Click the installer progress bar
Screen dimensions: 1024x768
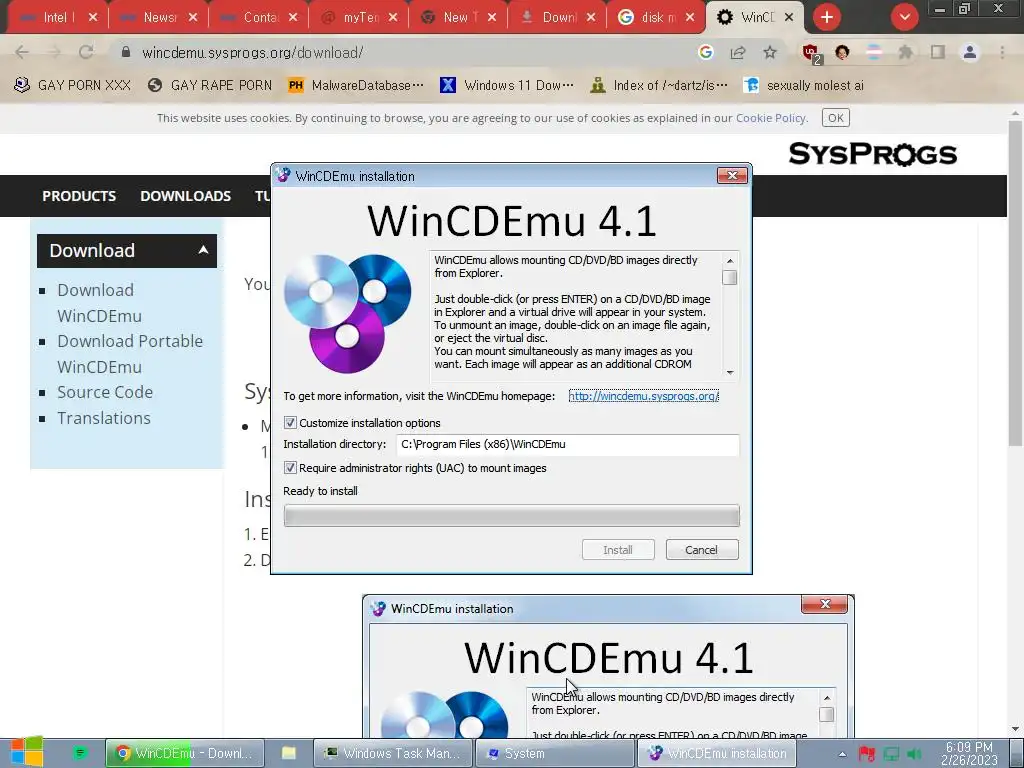click(511, 516)
